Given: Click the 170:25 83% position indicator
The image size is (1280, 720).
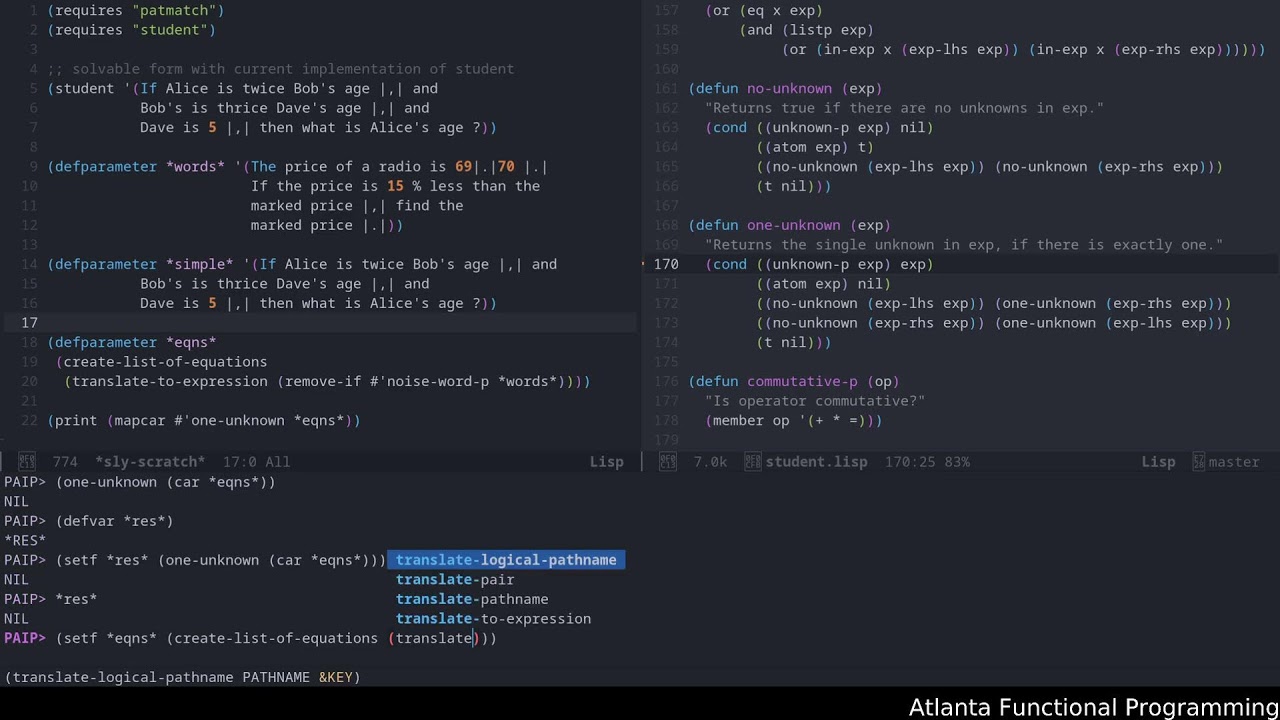Looking at the screenshot, I should [927, 462].
